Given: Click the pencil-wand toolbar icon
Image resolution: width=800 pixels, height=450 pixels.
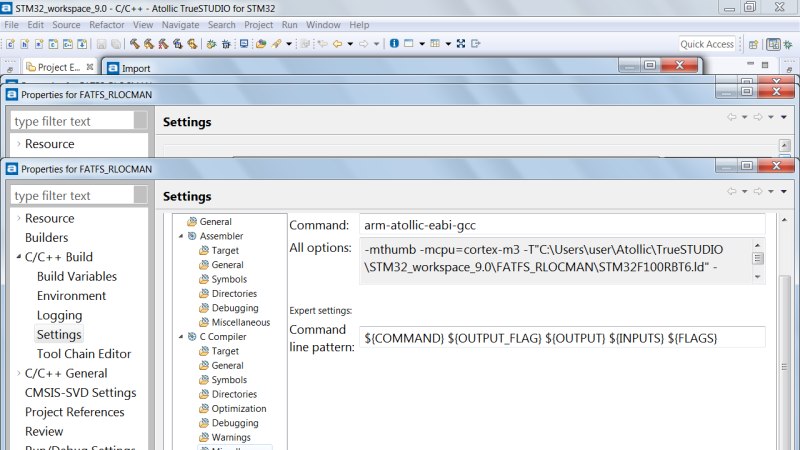Looking at the screenshot, I should coord(277,44).
